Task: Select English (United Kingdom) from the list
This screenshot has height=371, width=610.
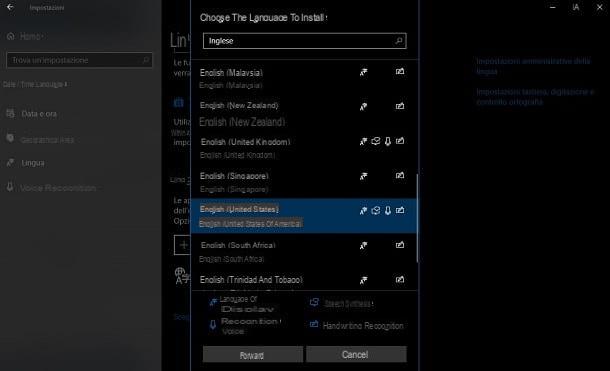Action: [303, 148]
